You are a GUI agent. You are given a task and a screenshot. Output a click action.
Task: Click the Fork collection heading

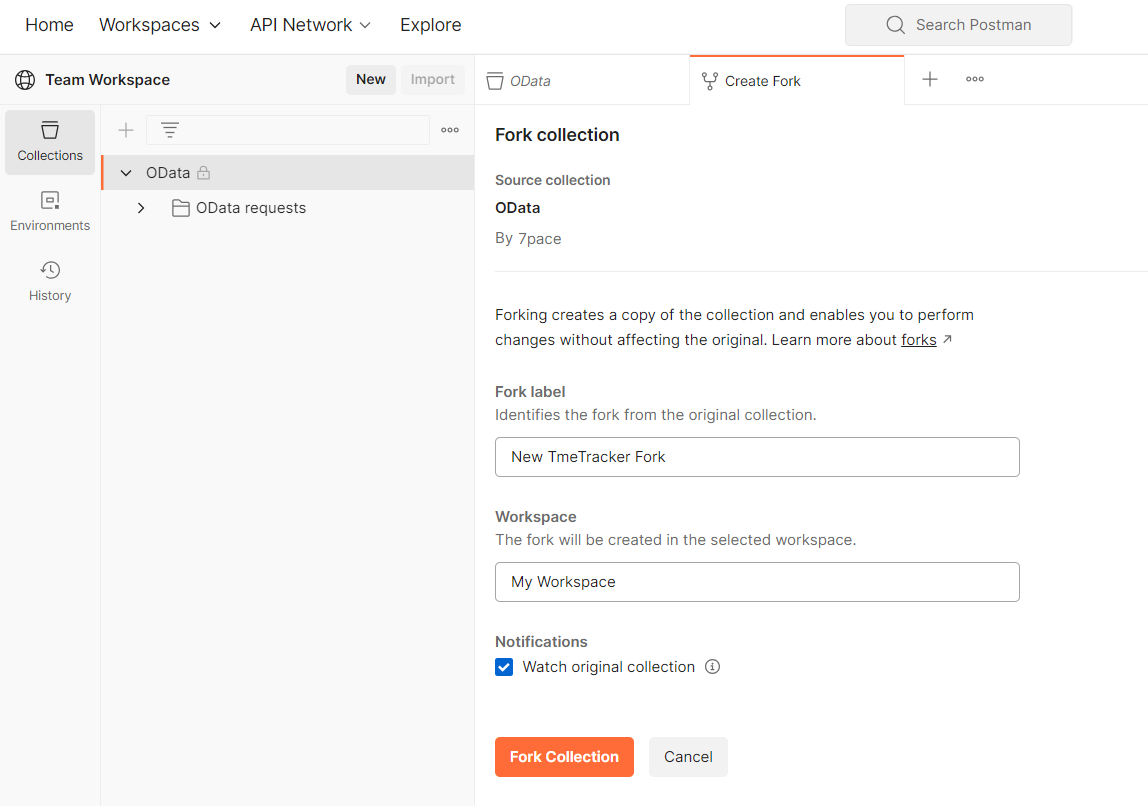tap(557, 135)
